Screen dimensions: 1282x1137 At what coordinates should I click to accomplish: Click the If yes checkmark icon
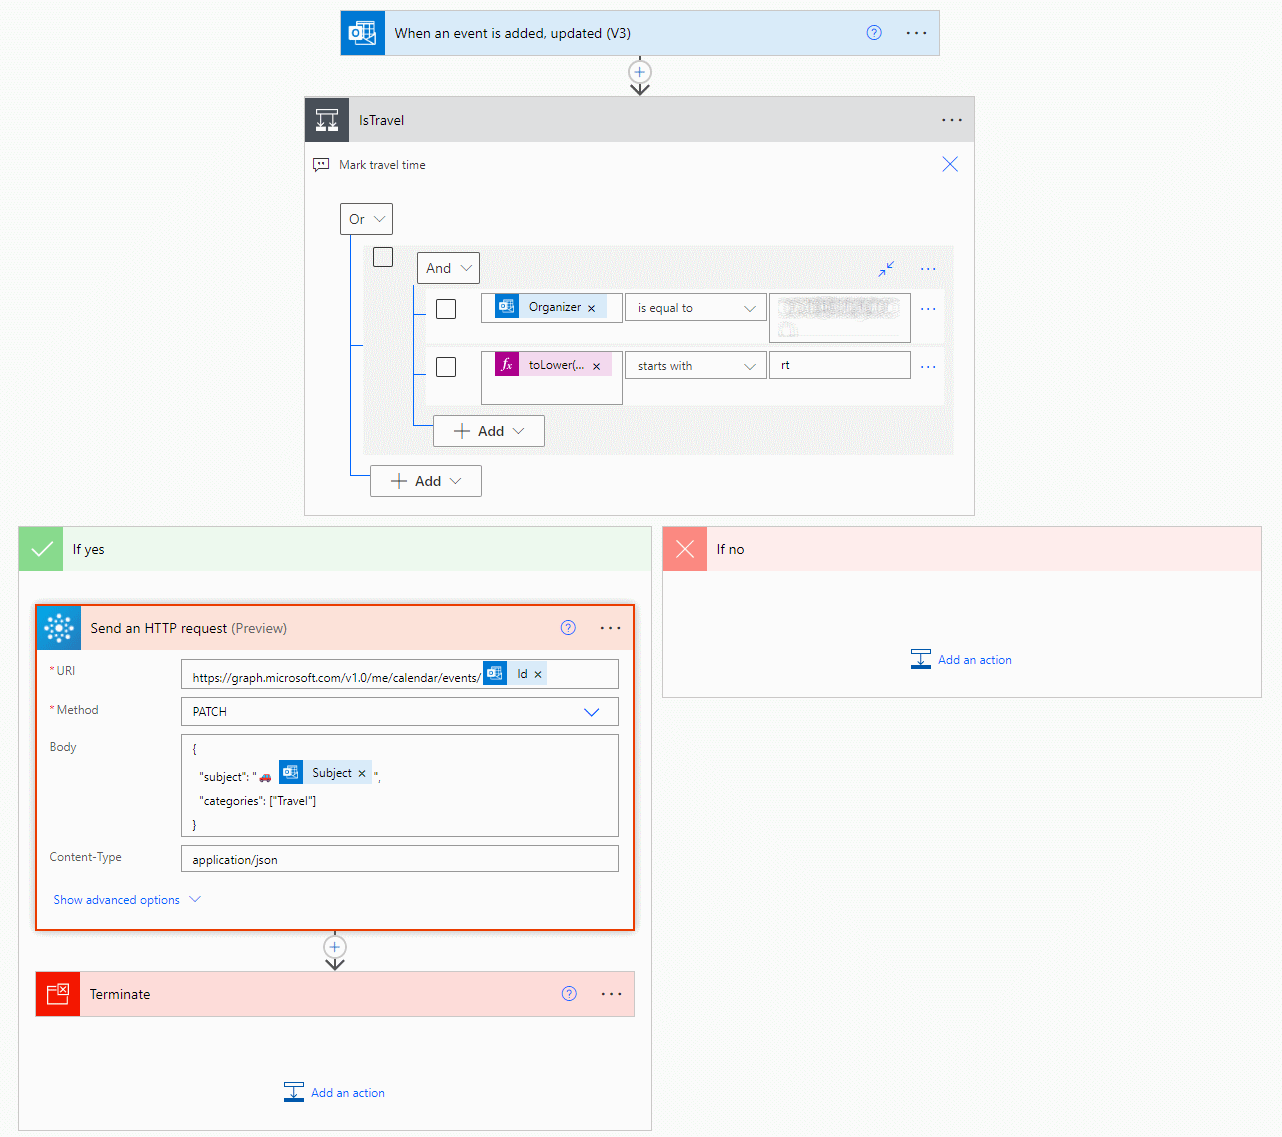(x=41, y=549)
